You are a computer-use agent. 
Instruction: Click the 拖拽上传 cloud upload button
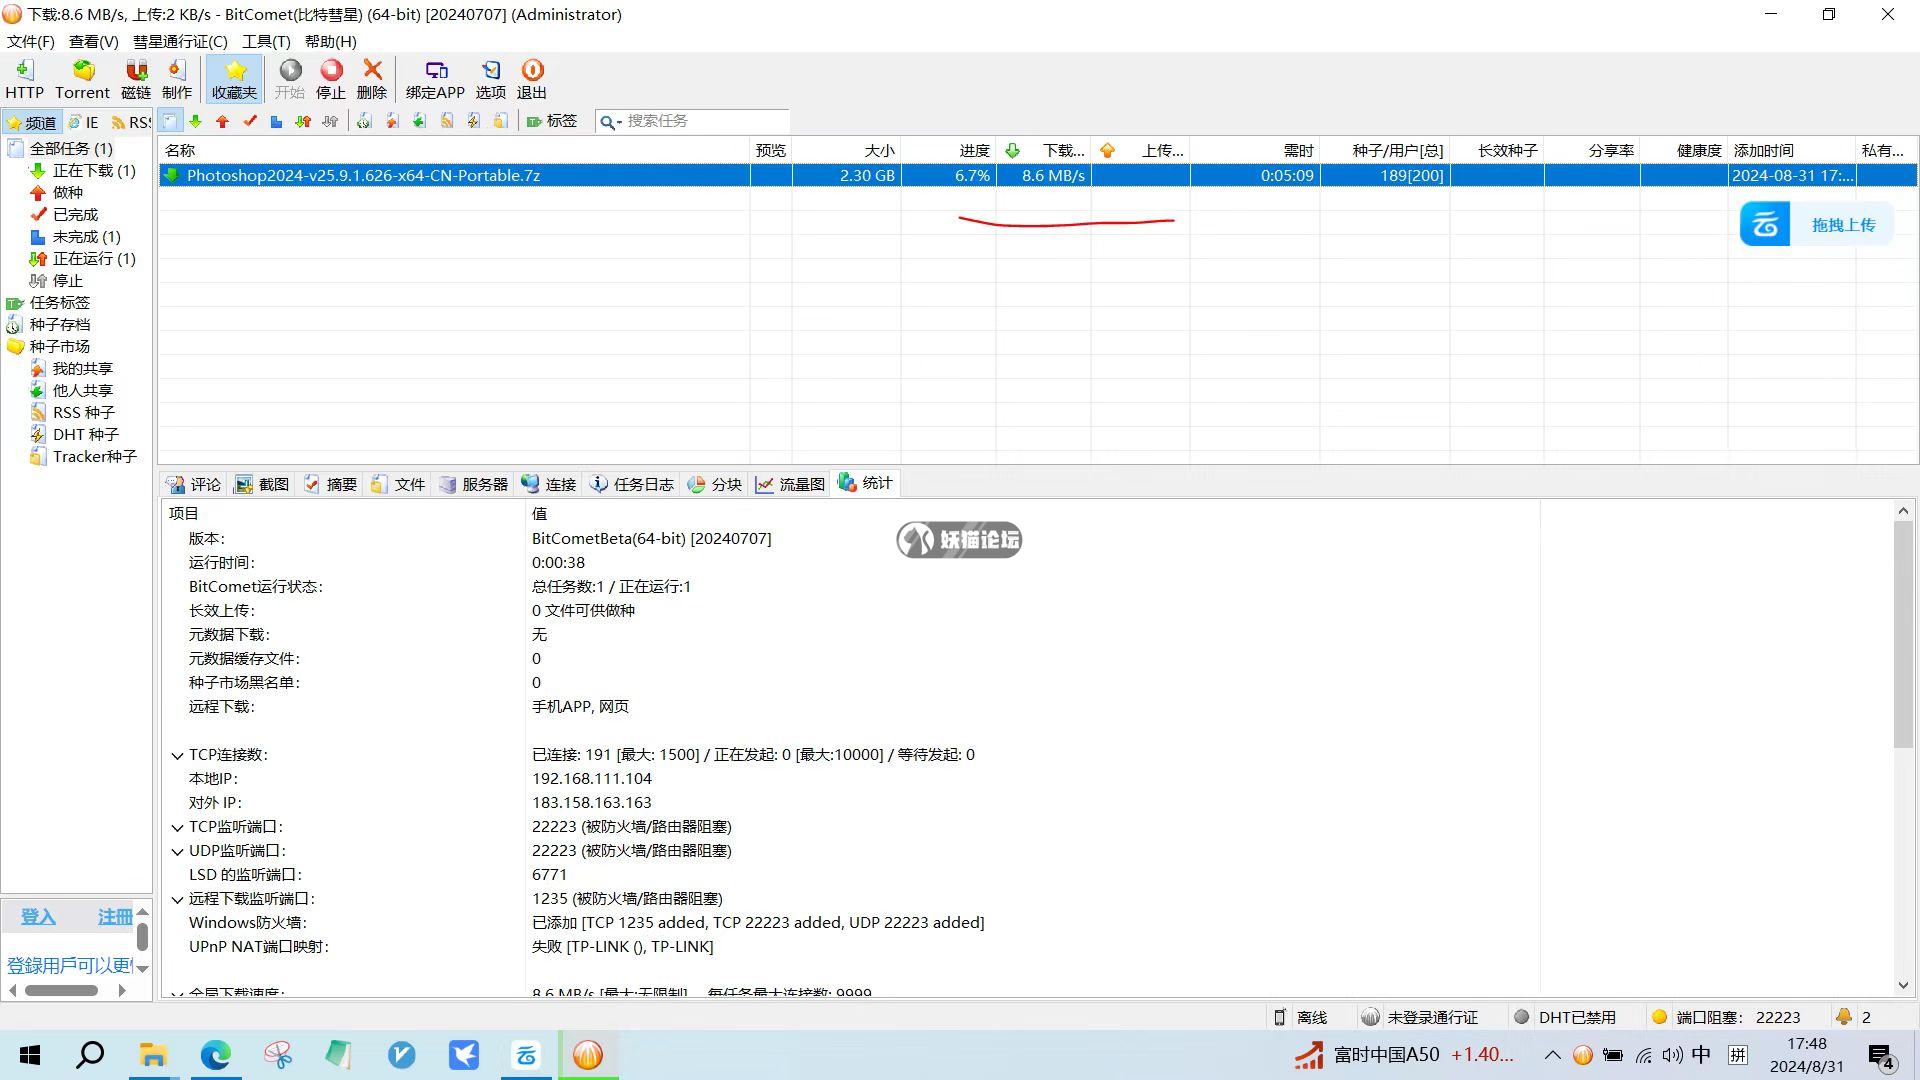pos(1816,224)
